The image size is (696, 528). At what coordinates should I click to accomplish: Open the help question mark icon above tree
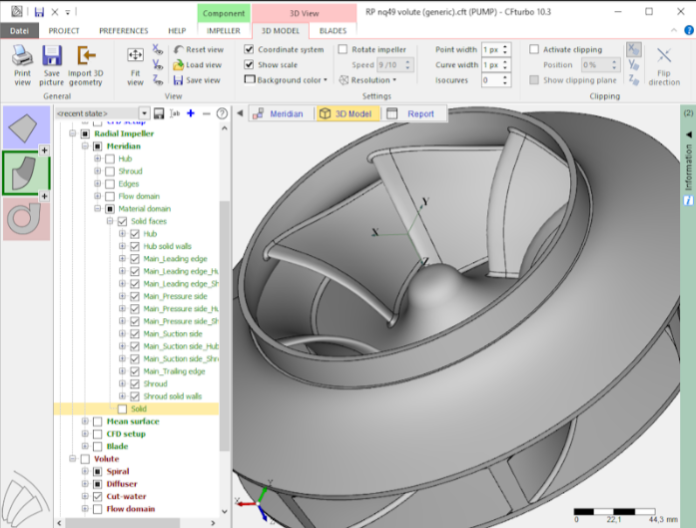point(222,114)
